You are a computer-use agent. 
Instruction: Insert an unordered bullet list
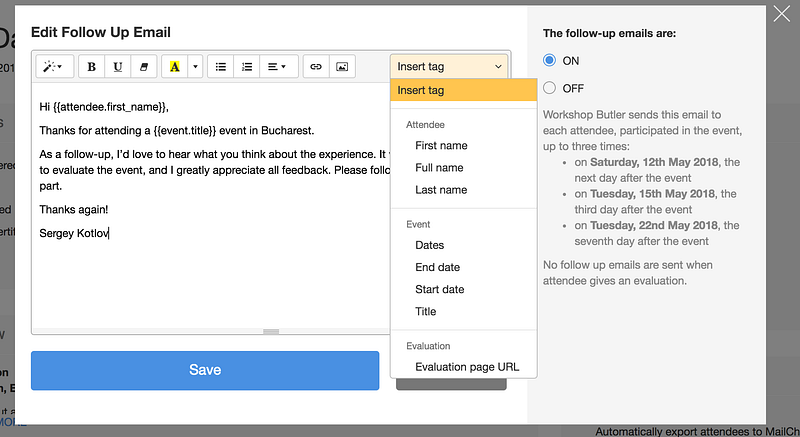point(220,67)
